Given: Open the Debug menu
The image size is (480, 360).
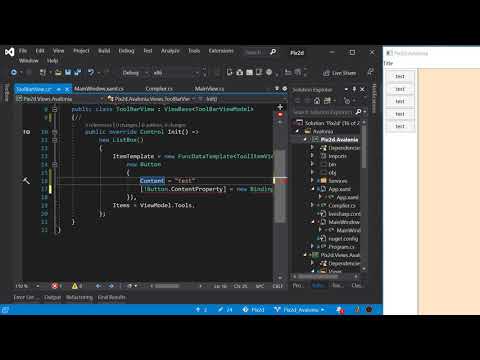Looking at the screenshot, I should 126,51.
